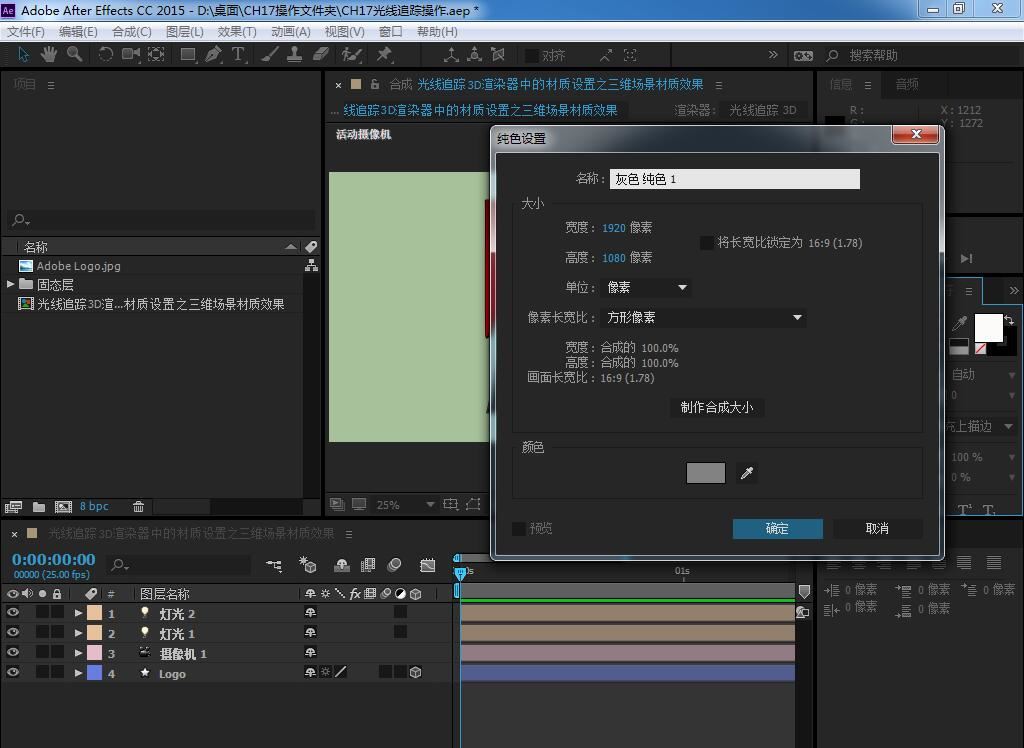Open the 效果(T) menu
The image size is (1024, 748).
pos(236,31)
